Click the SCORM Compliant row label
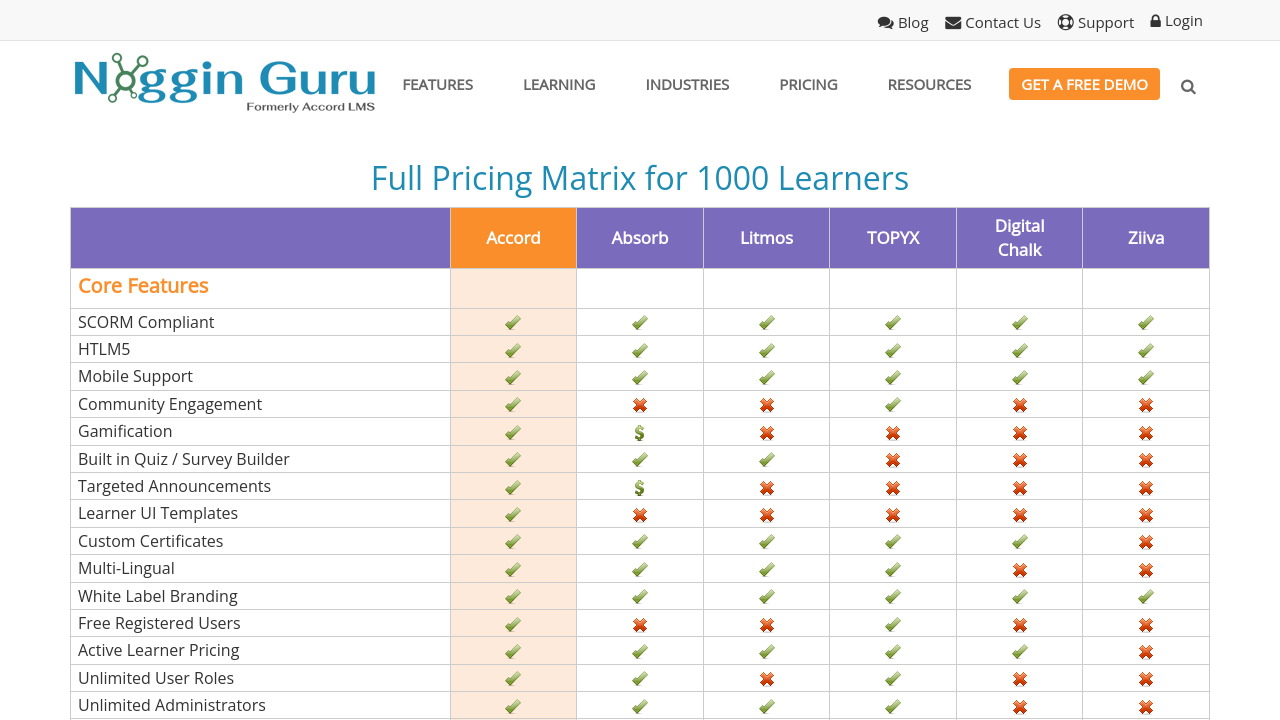 tap(146, 322)
